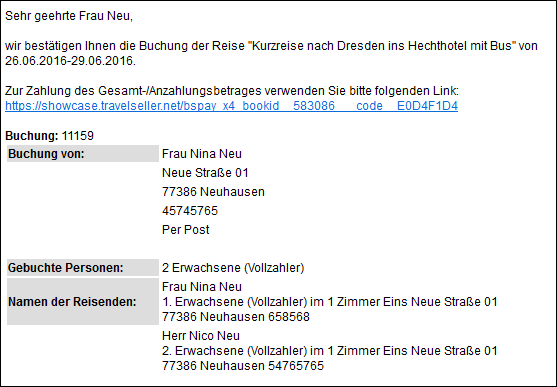
Task: Open the showcase.travelseller.net payment link
Action: coord(231,106)
